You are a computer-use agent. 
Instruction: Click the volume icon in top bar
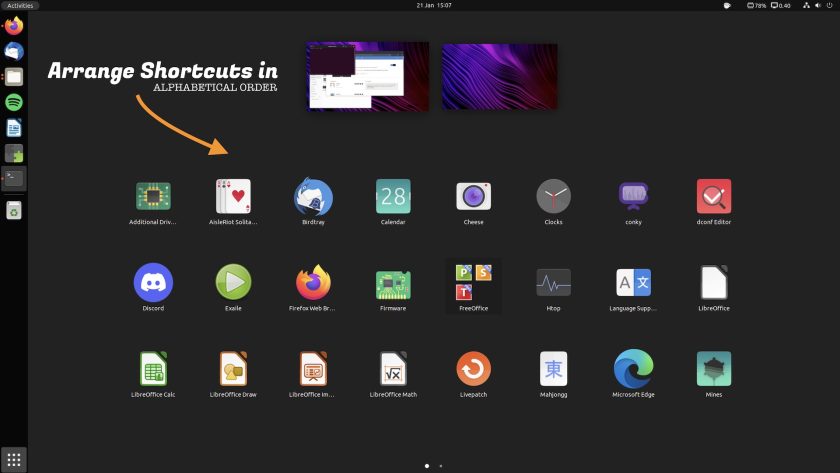pos(818,5)
